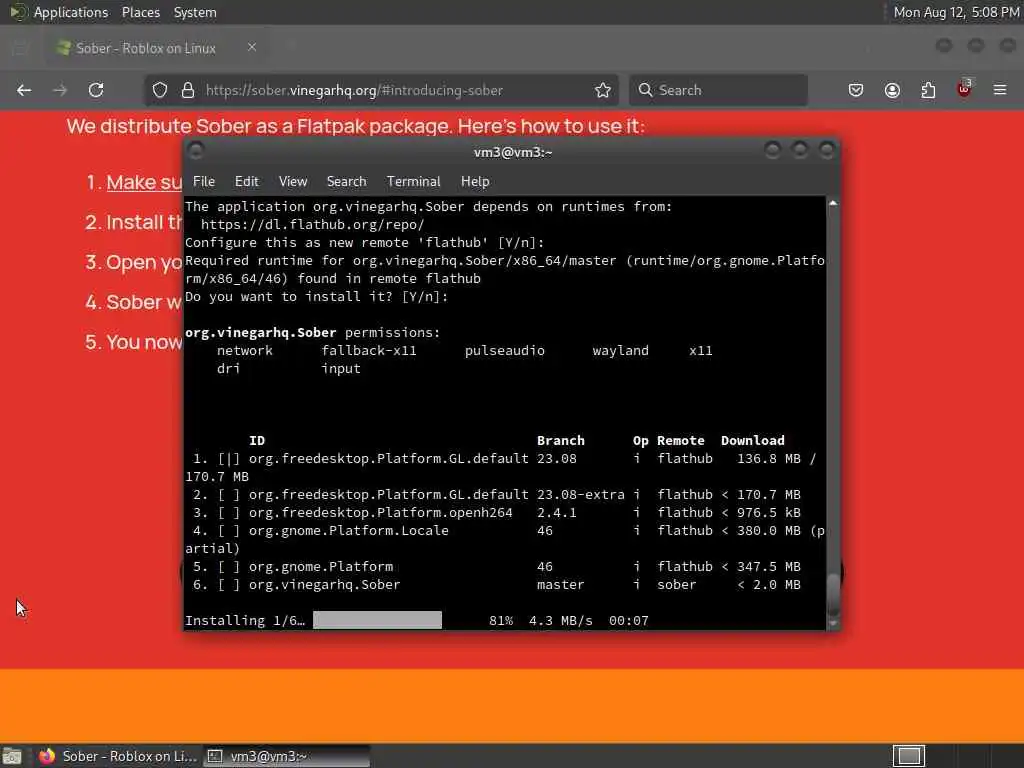This screenshot has width=1024, height=768.
Task: Click the browser sidebar toggle icon left of tab
Action: point(20,48)
